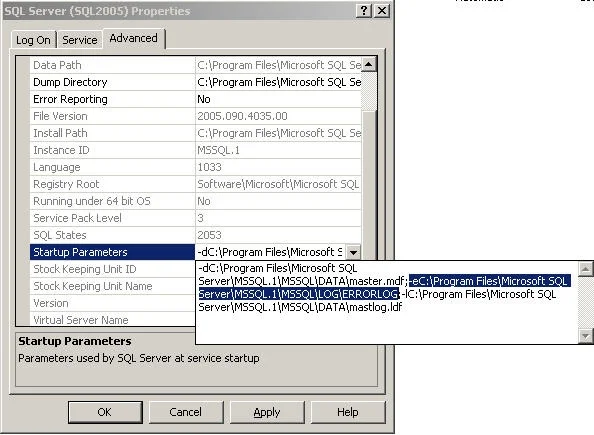Click the OK button

(105, 412)
